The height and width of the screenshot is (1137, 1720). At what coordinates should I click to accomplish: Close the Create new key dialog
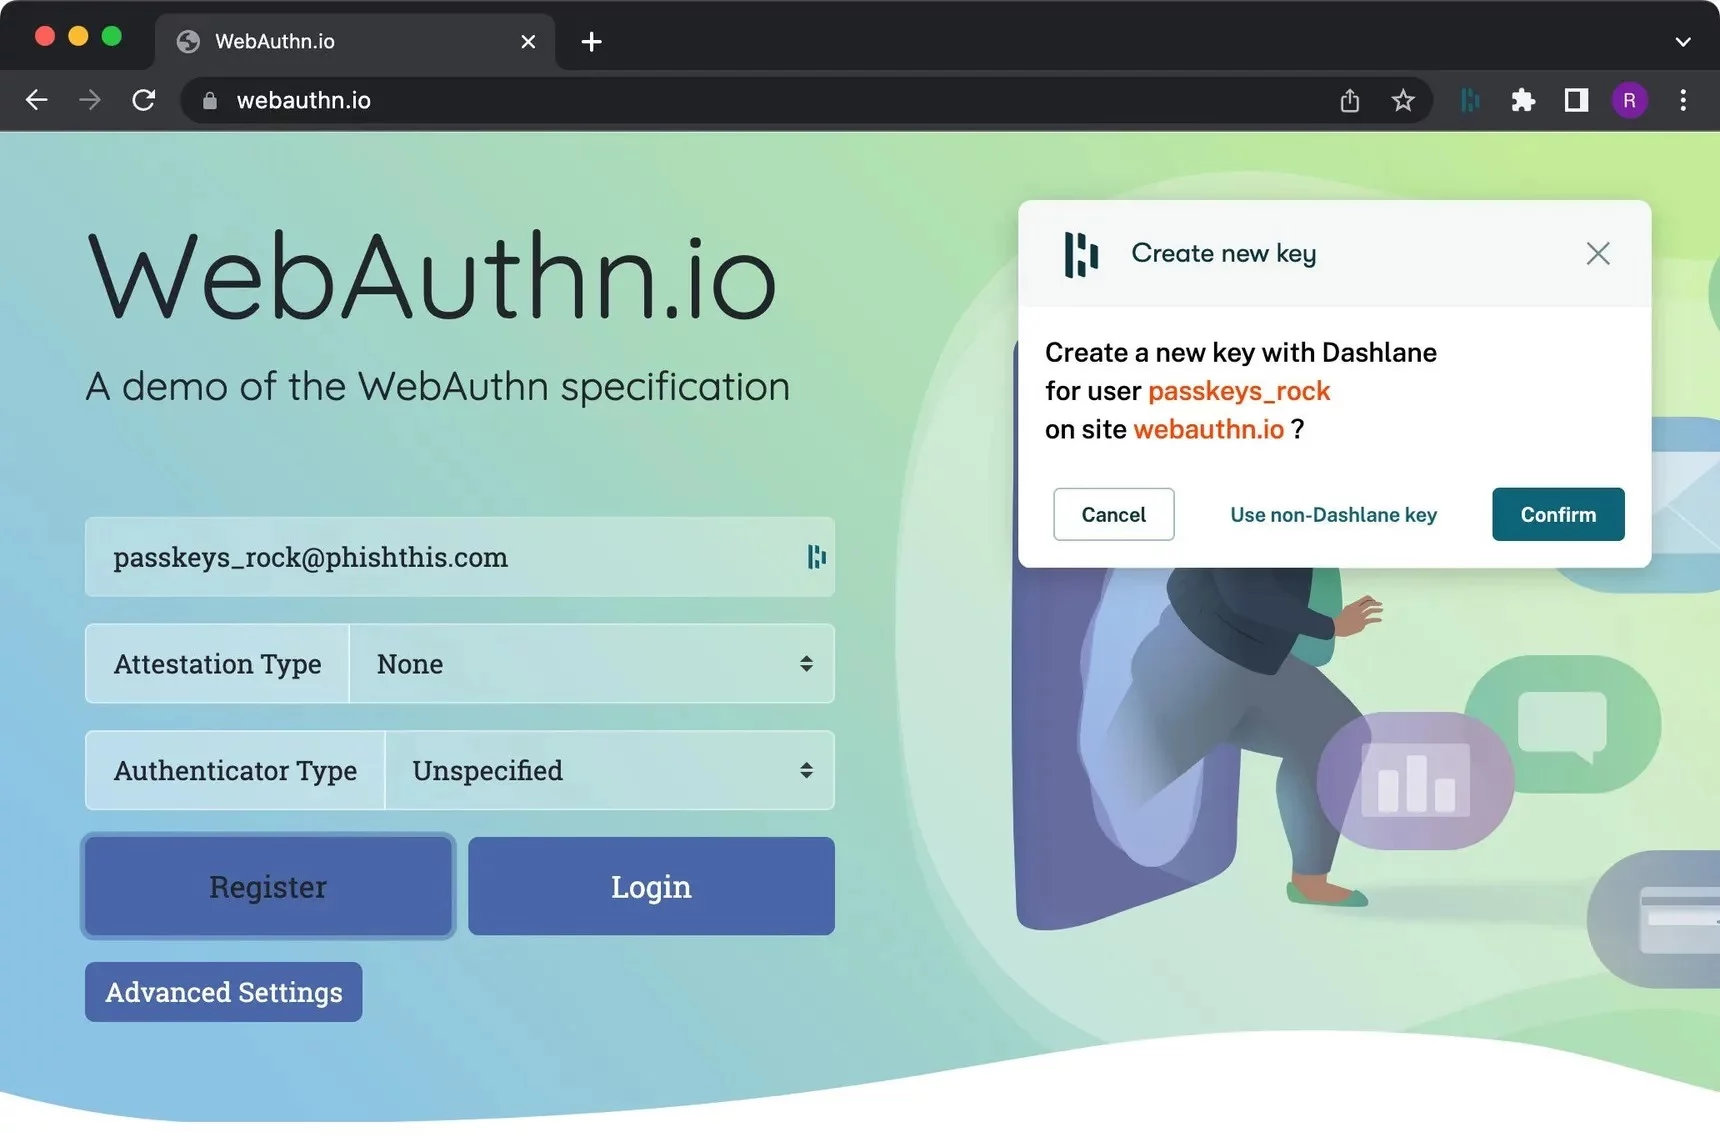pos(1598,253)
